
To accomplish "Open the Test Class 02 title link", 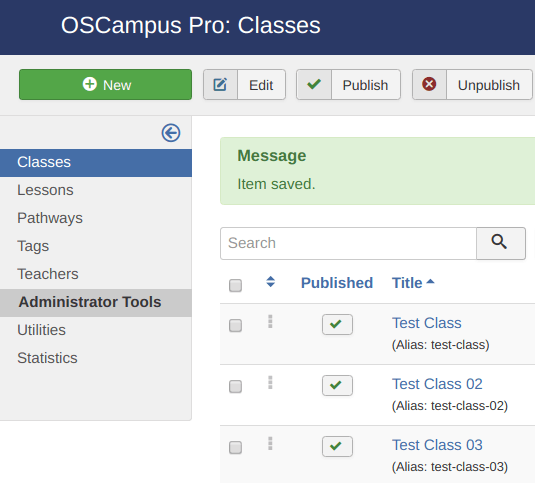I will [x=437, y=384].
